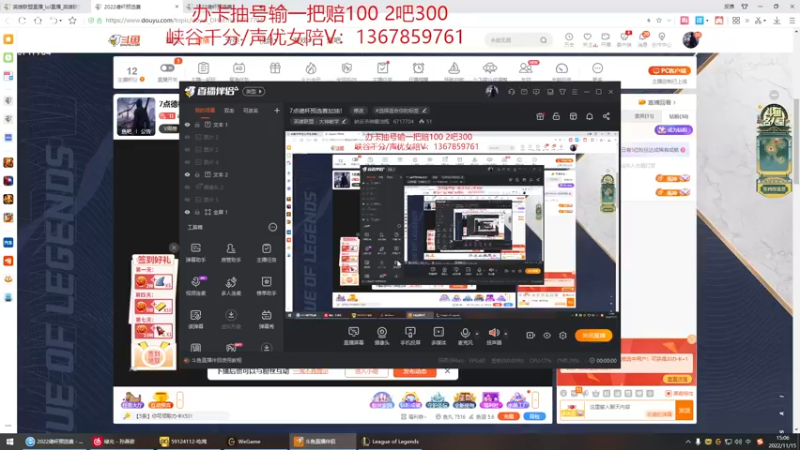Click the PC客户端 button
The height and width of the screenshot is (450, 800).
pyautogui.click(x=669, y=70)
